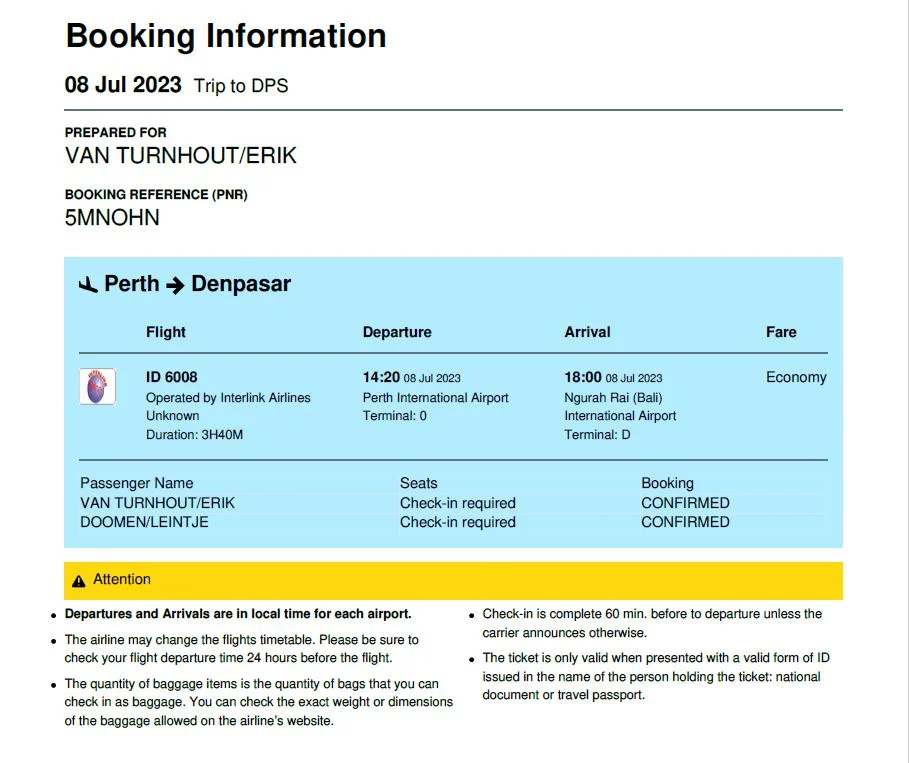Click the 08 Jul 2023 trip date heading
This screenshot has height=763, width=909.
pos(123,85)
